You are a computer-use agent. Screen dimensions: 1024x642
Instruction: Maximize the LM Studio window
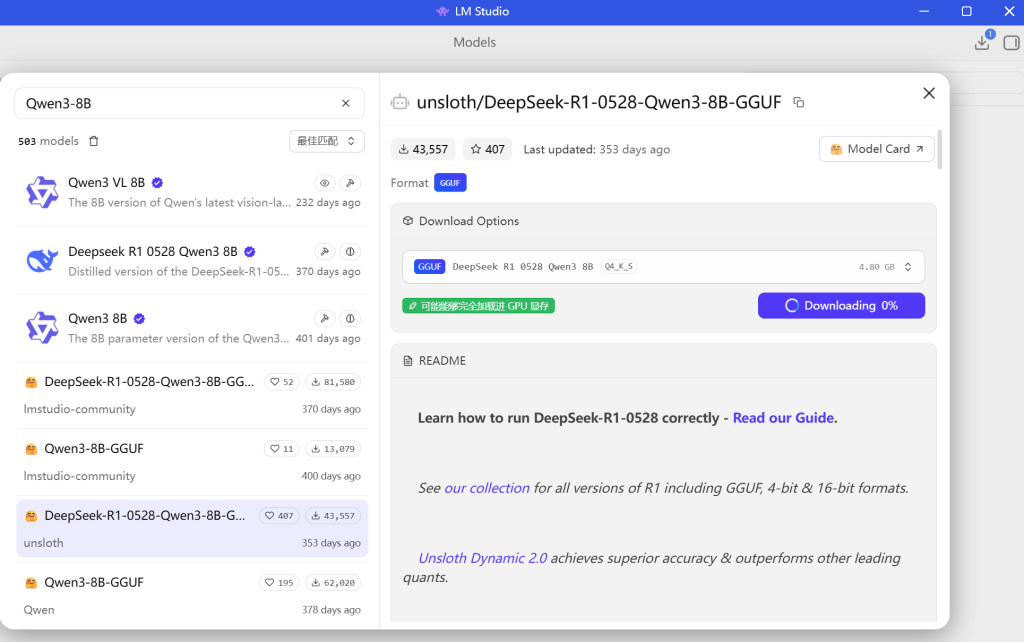[967, 12]
